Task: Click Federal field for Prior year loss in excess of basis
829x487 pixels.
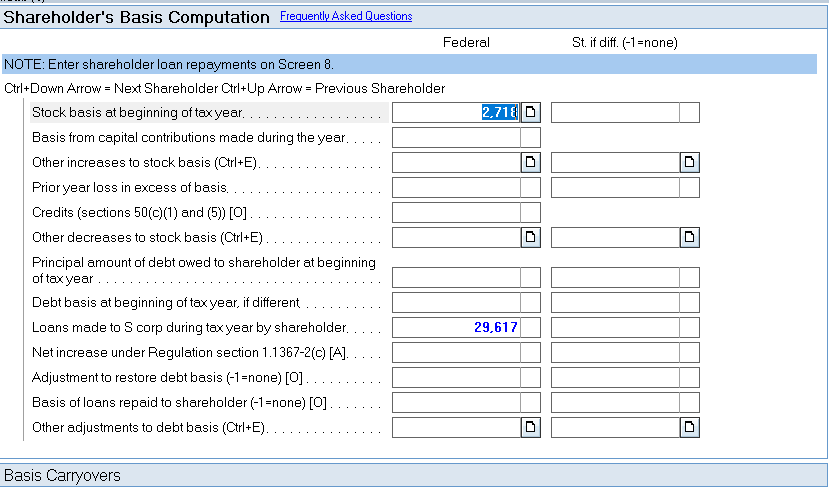Action: coord(456,187)
